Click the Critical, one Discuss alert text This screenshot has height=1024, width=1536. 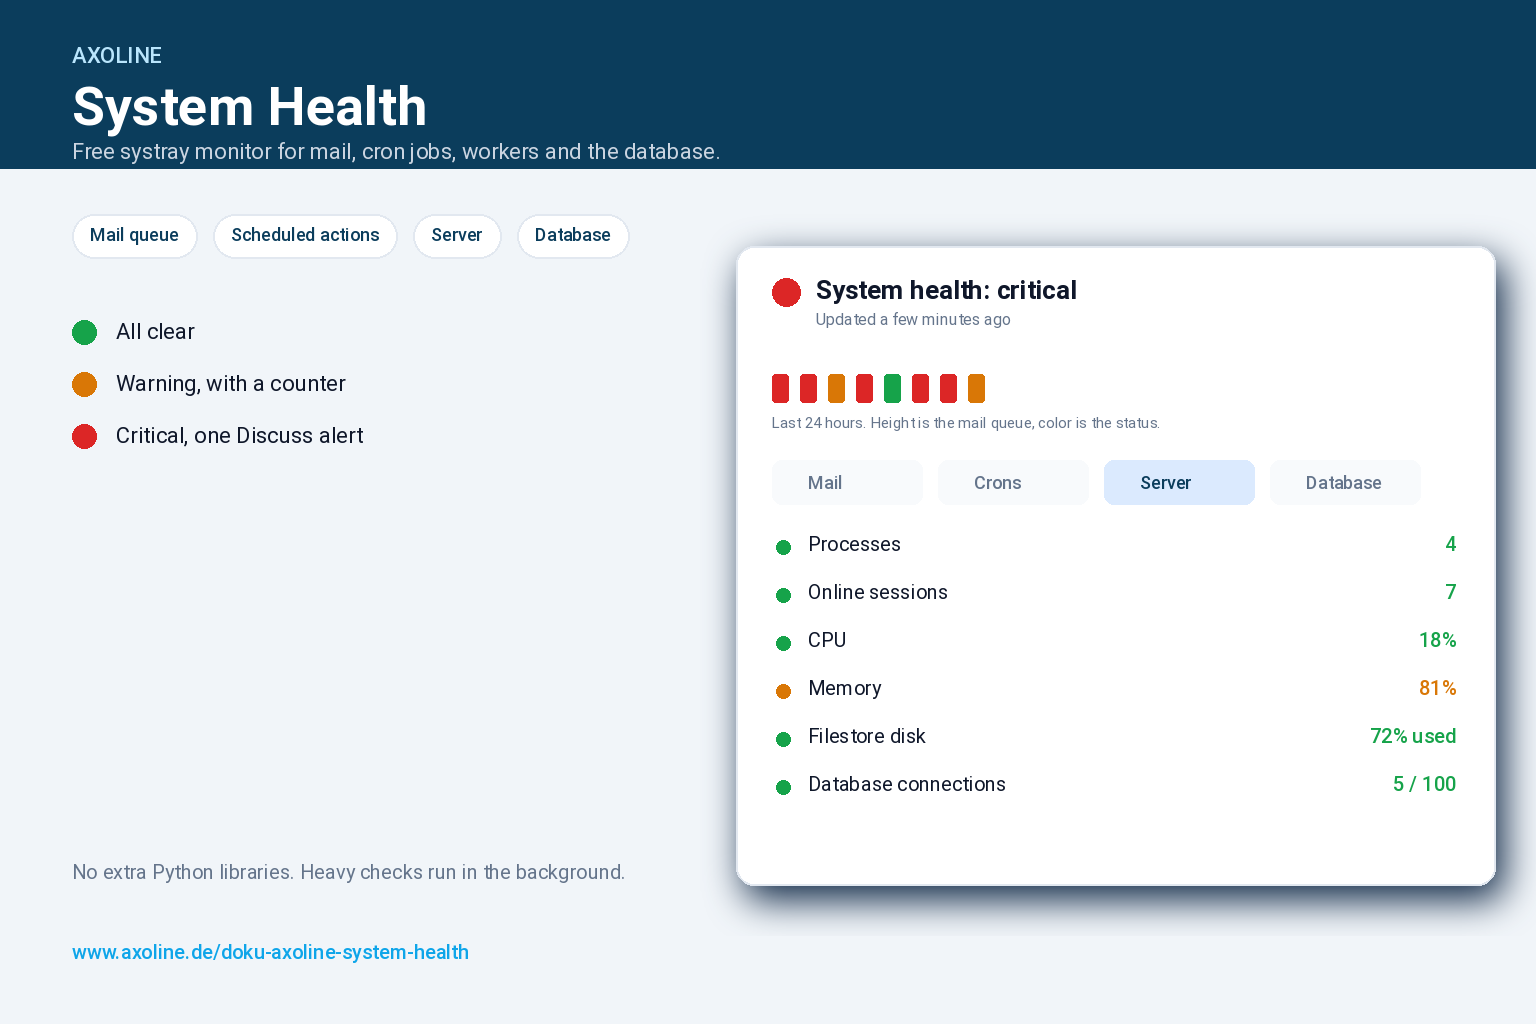239,436
